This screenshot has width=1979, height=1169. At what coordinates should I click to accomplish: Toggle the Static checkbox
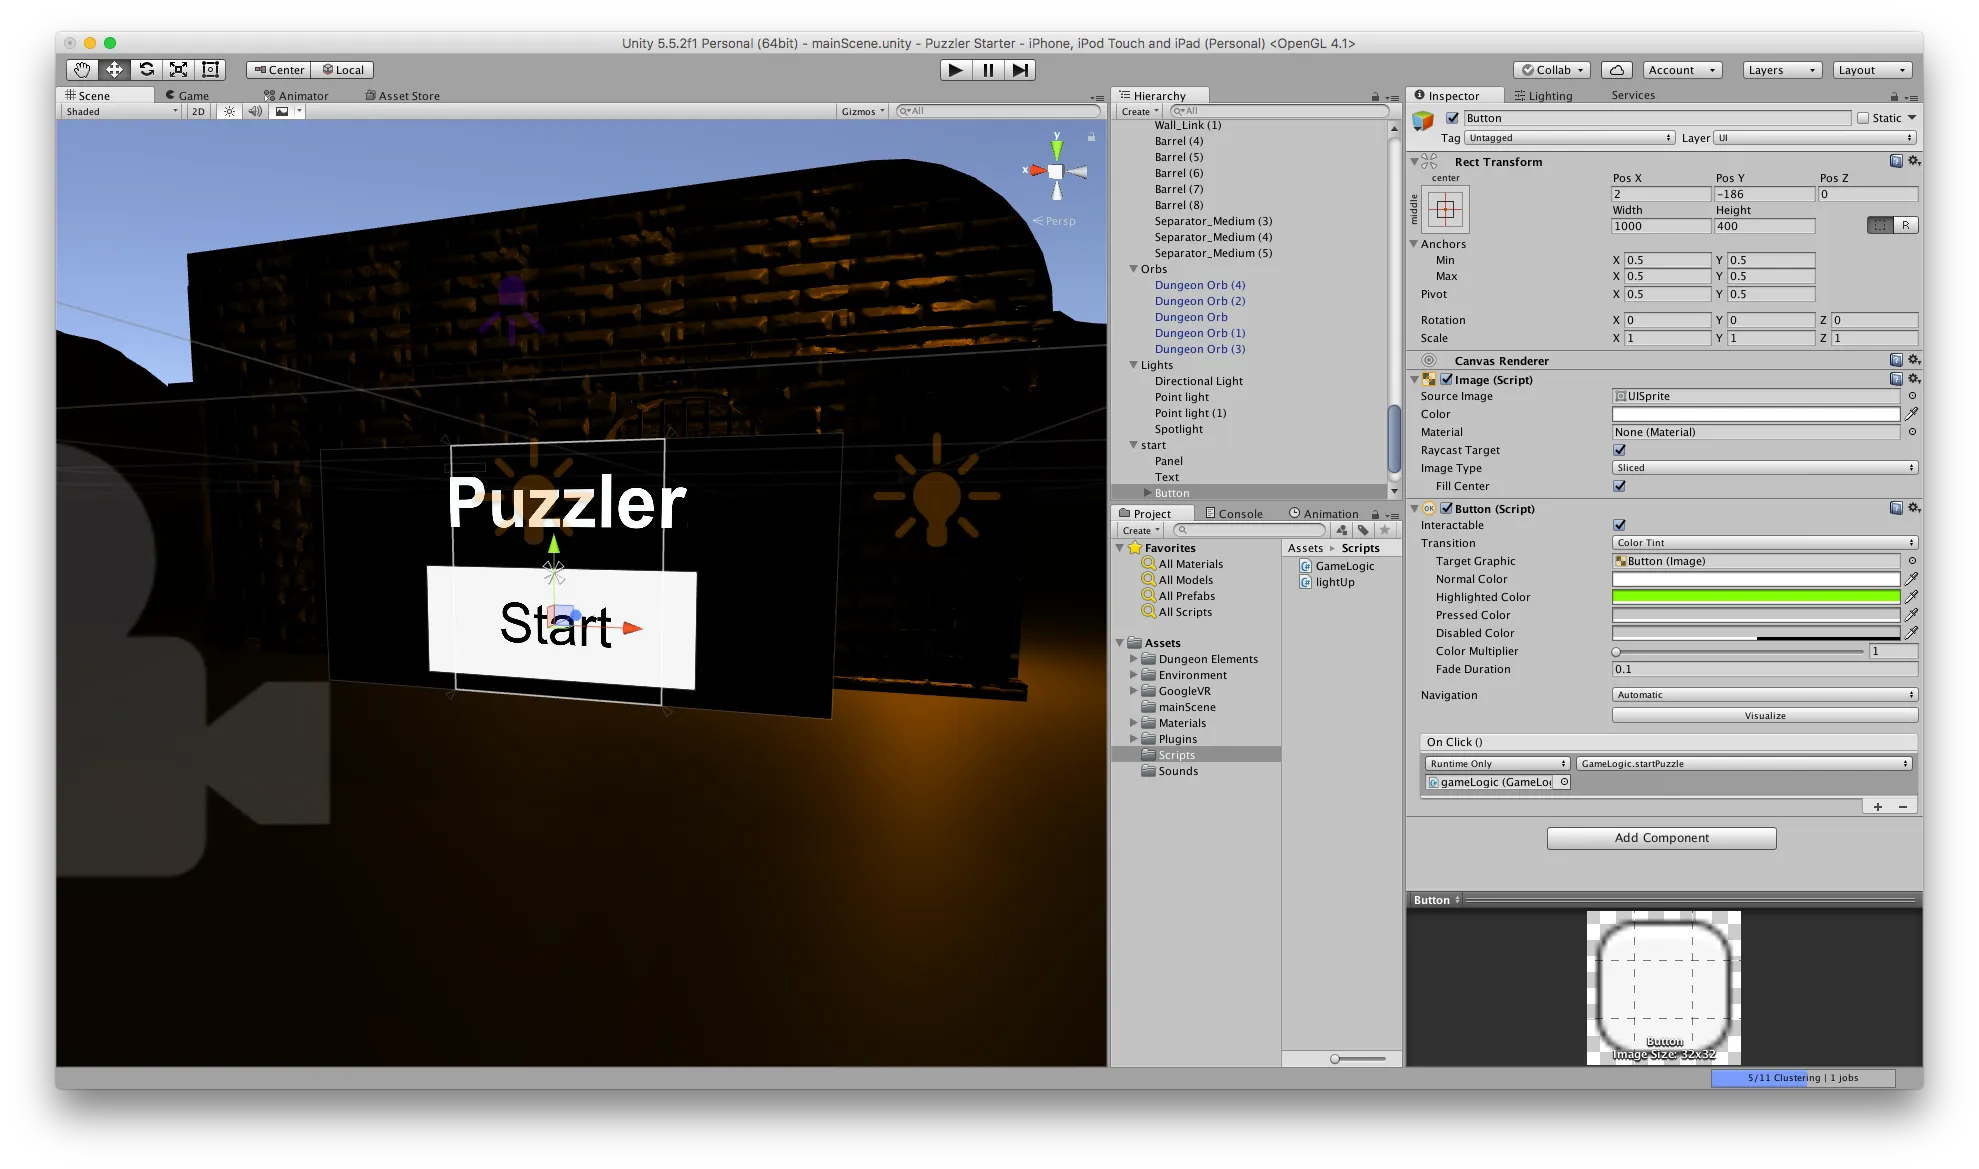pos(1863,118)
